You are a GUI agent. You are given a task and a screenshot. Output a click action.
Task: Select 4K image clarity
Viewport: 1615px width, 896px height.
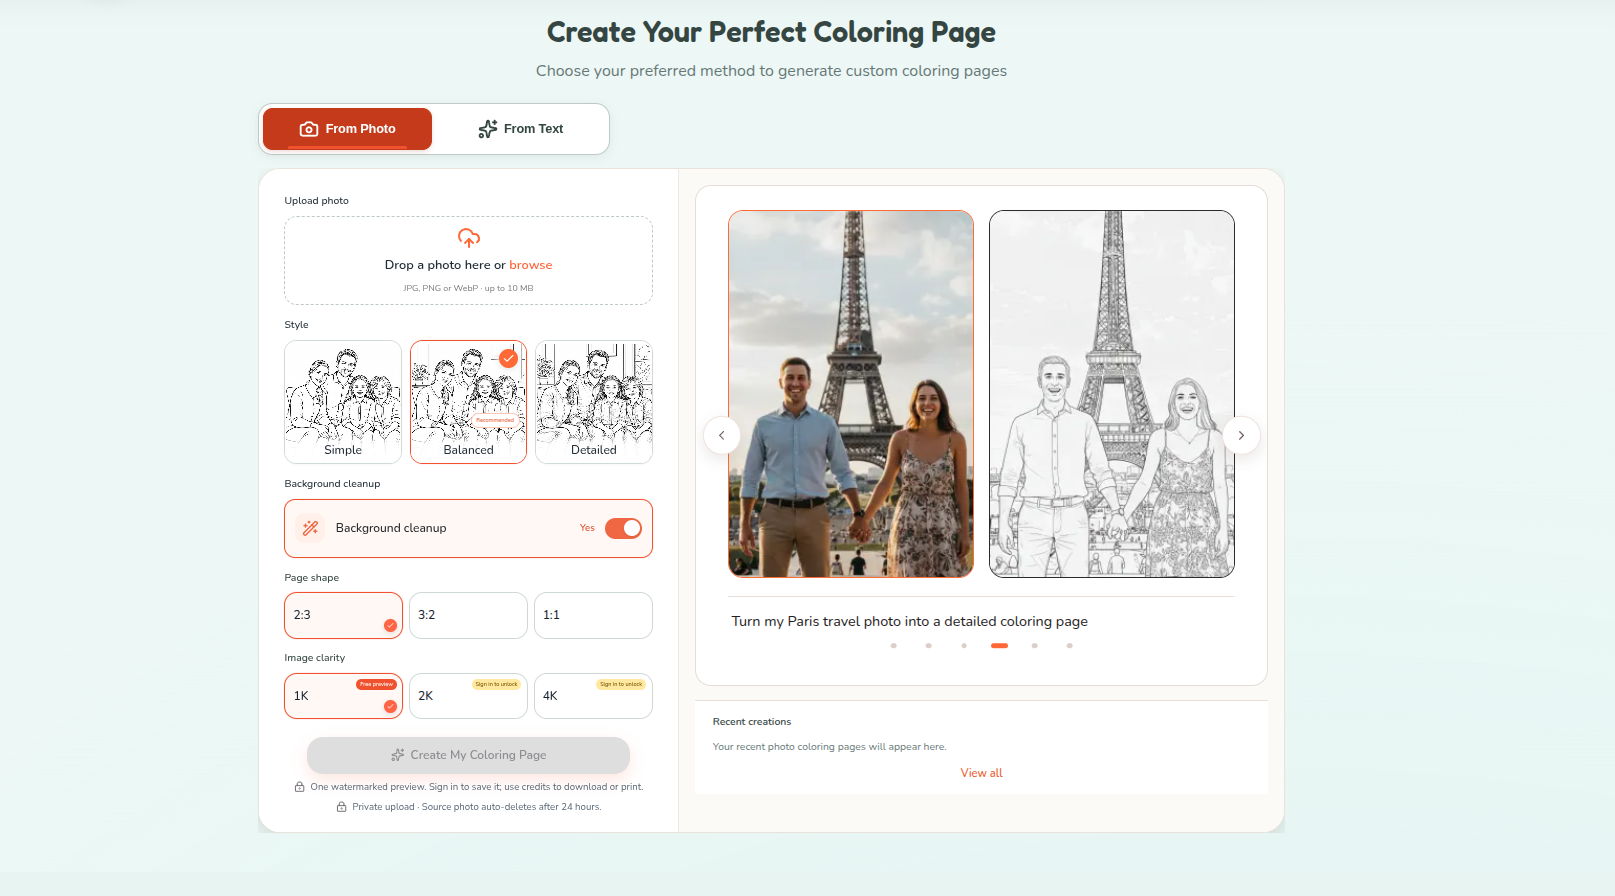[x=594, y=696]
